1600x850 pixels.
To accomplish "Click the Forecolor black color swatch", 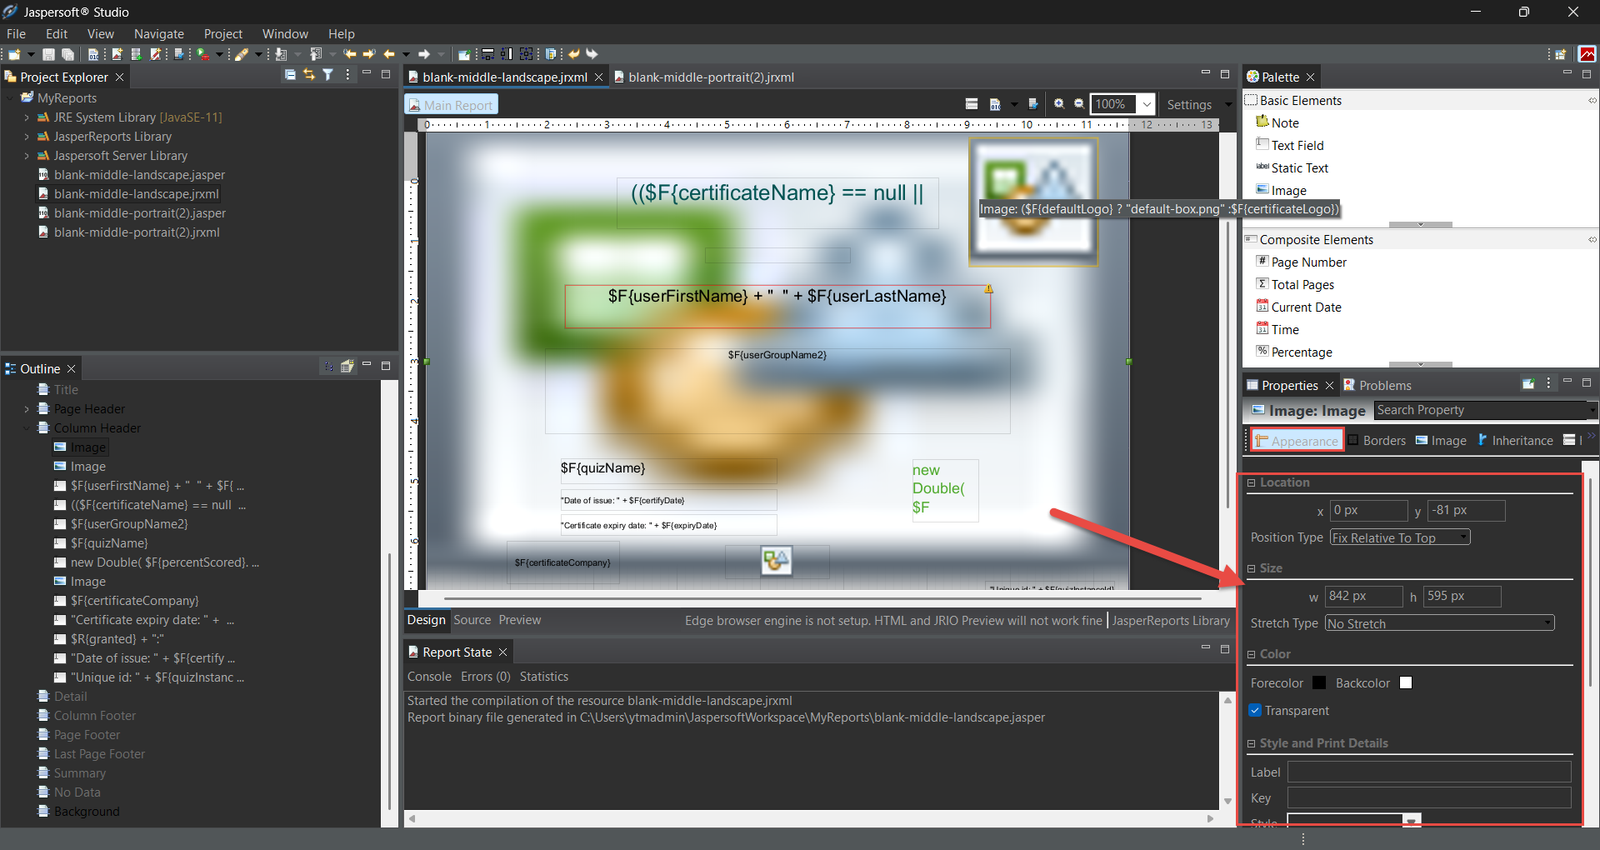I will tap(1319, 683).
